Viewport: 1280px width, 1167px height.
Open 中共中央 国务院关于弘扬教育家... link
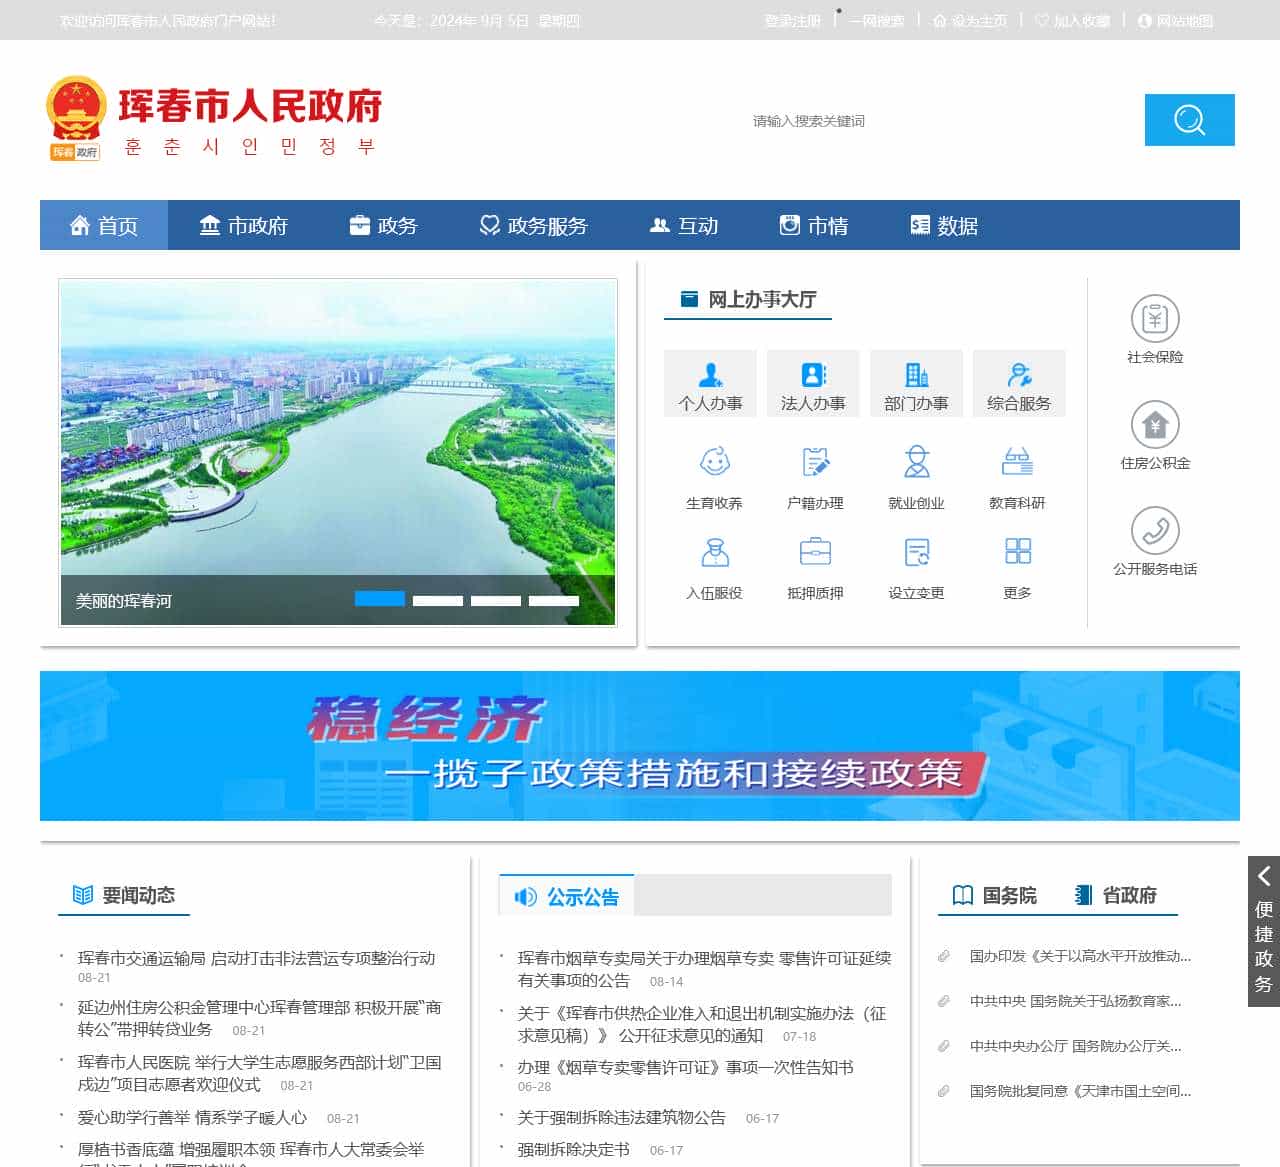(1075, 1001)
